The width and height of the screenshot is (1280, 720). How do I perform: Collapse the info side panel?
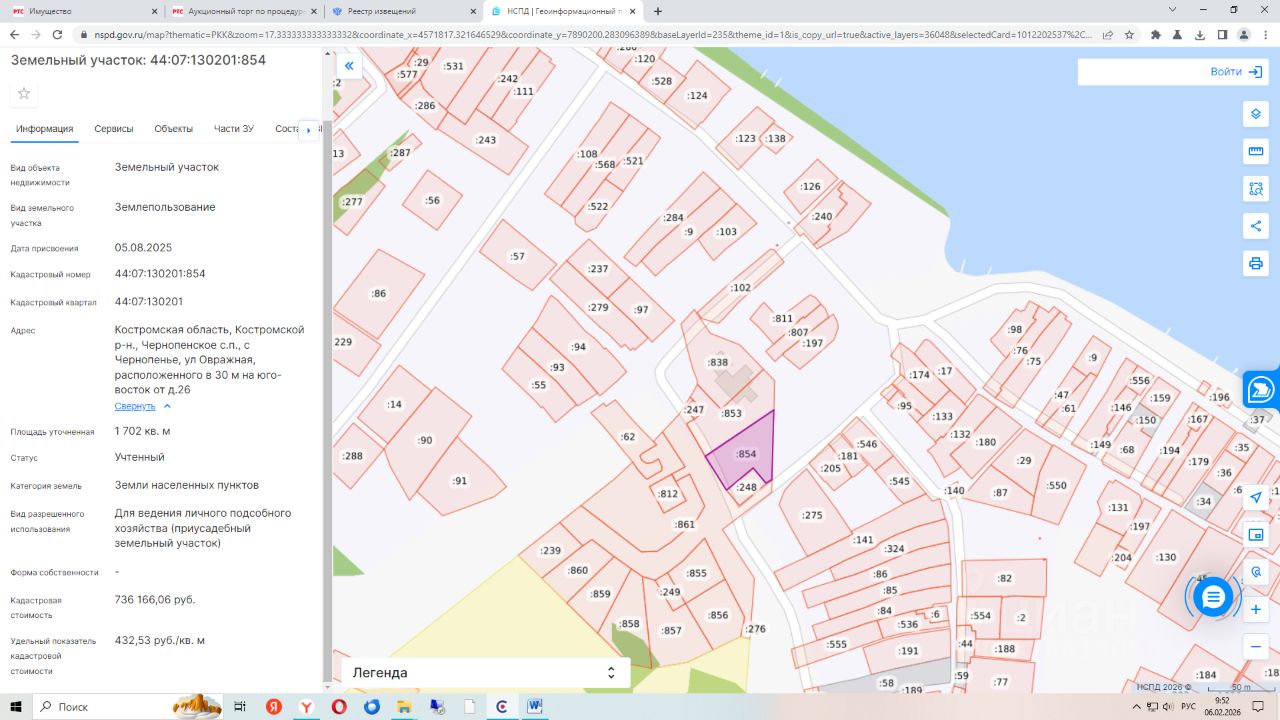[349, 66]
